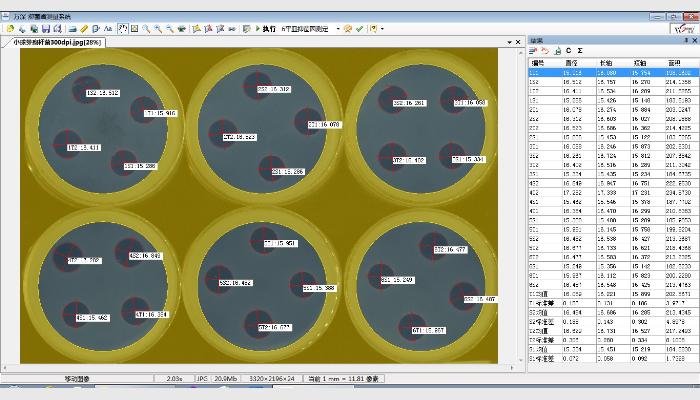This screenshot has height=400, width=700.
Task: Click the text 'Aa' annotation tool
Action: (x=108, y=29)
